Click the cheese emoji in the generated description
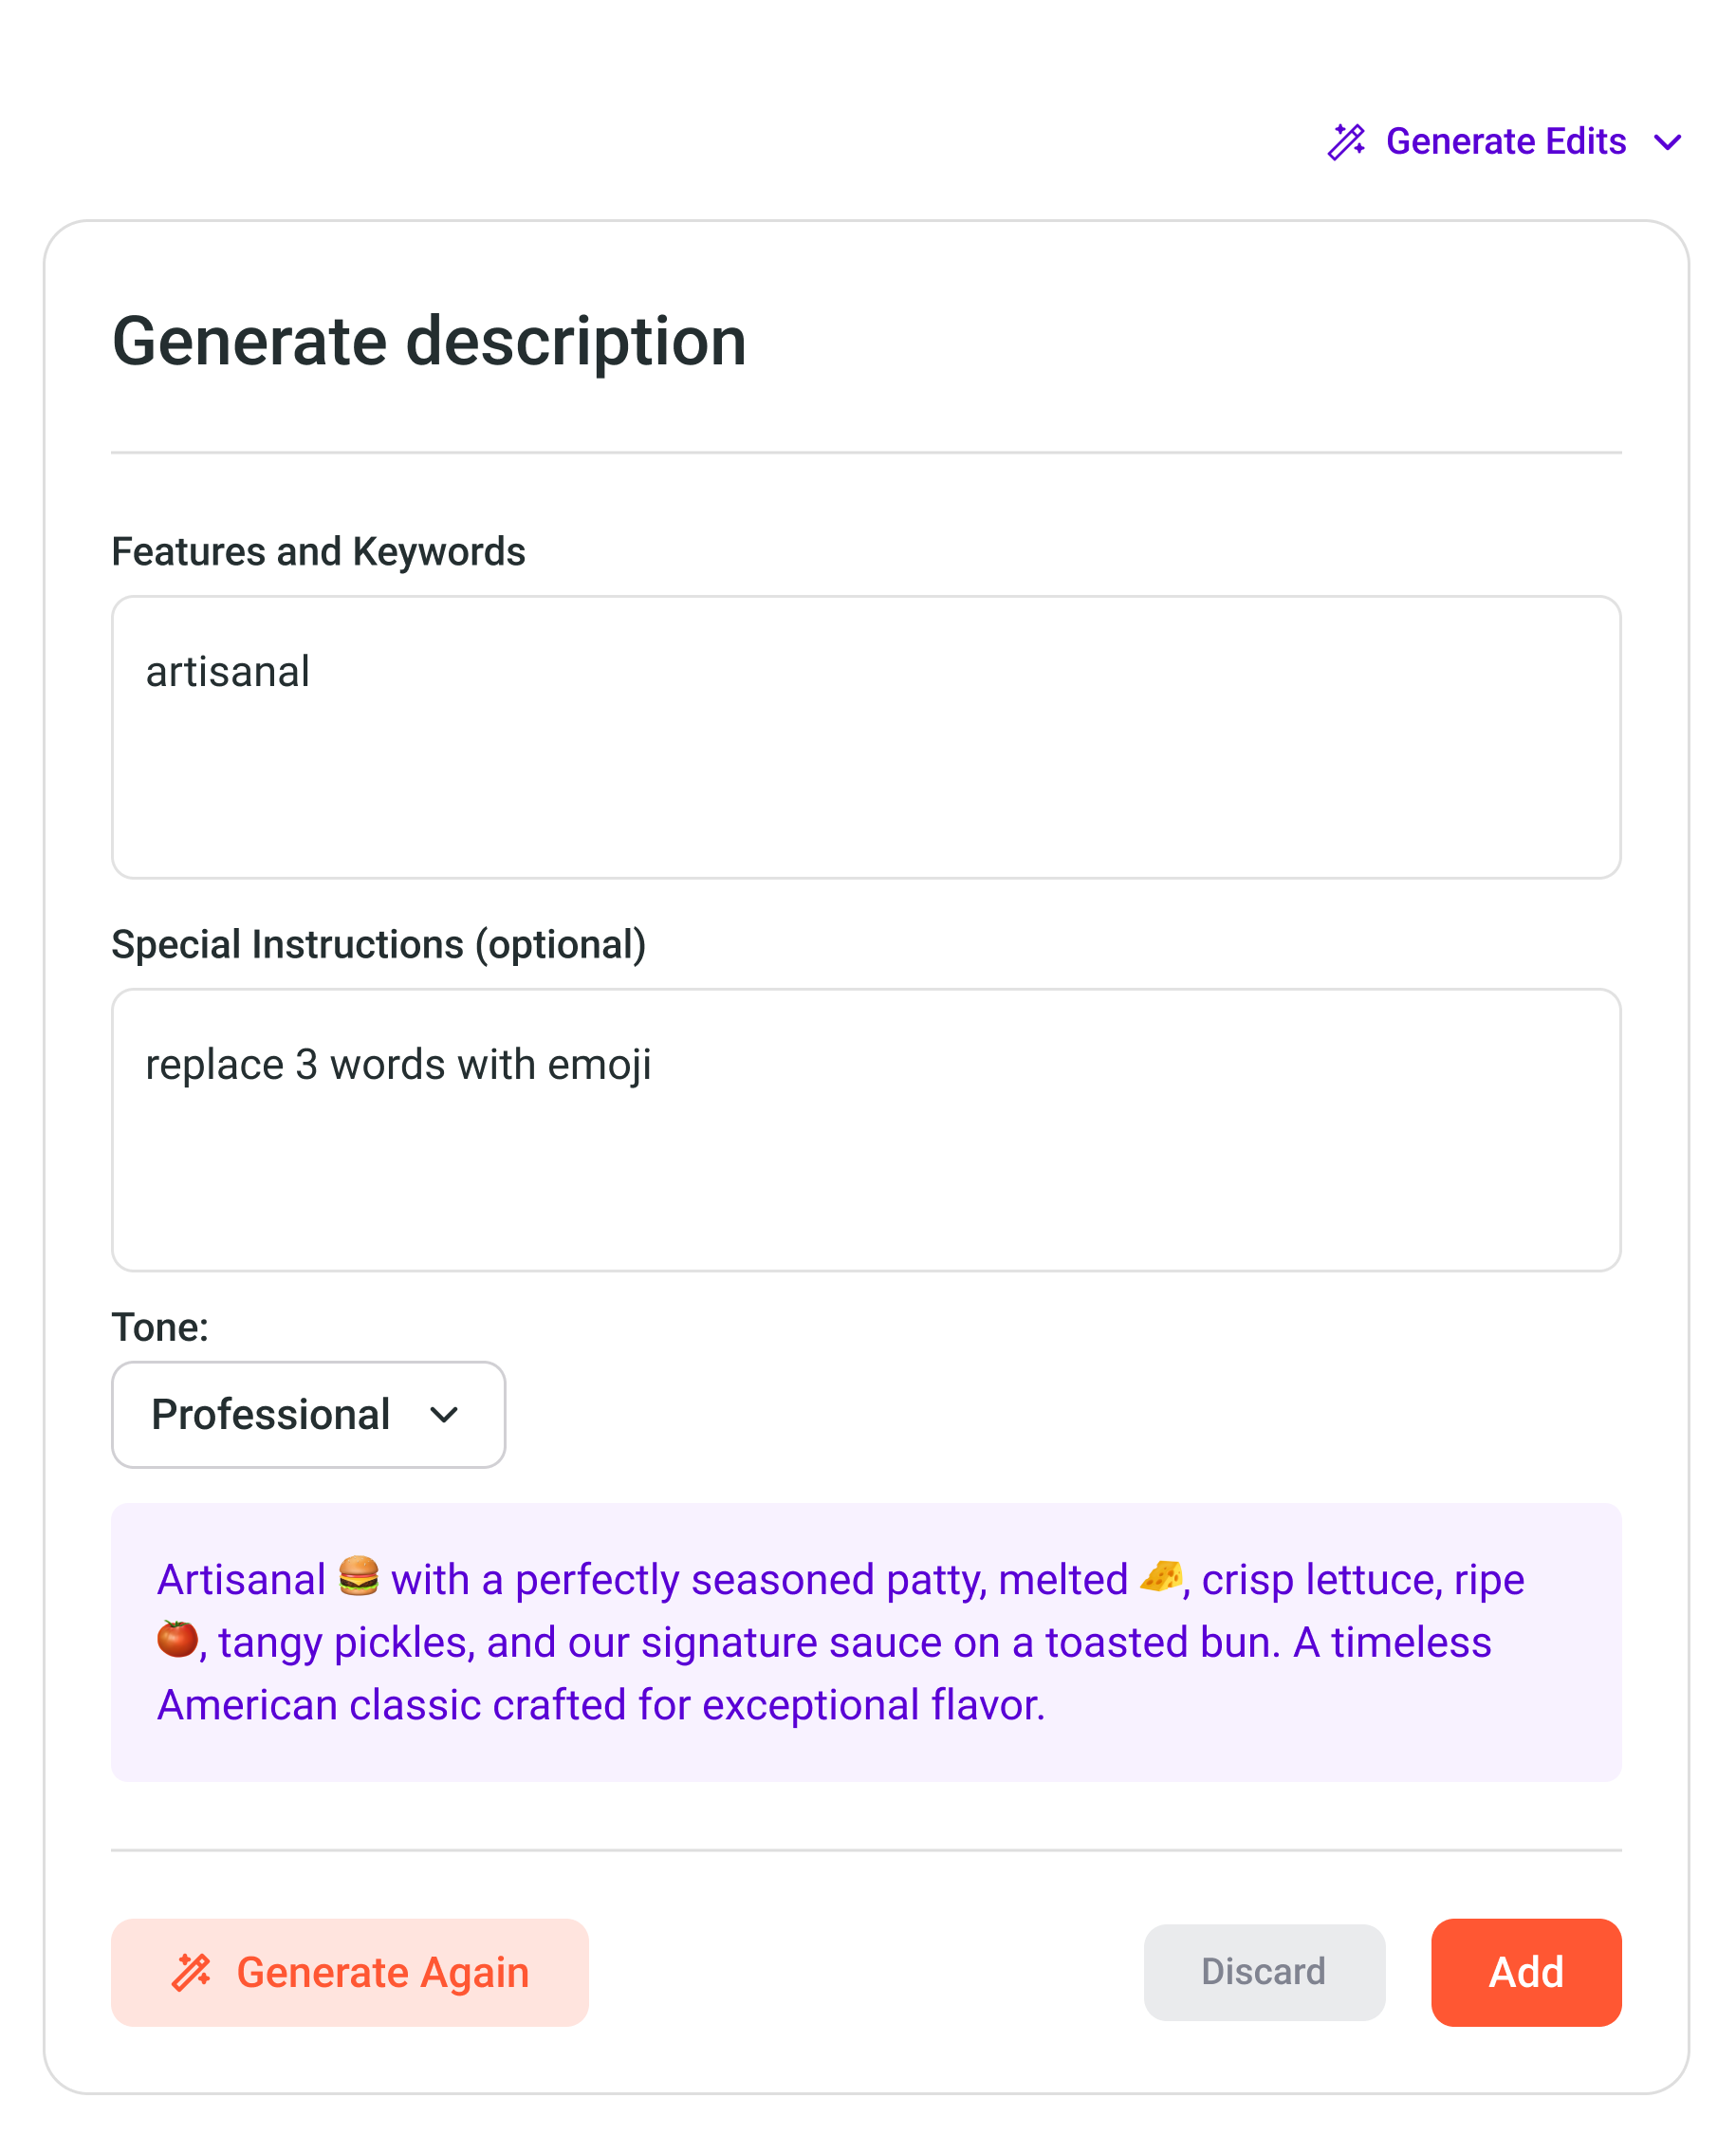Image resolution: width=1736 pixels, height=2135 pixels. pyautogui.click(x=1160, y=1577)
